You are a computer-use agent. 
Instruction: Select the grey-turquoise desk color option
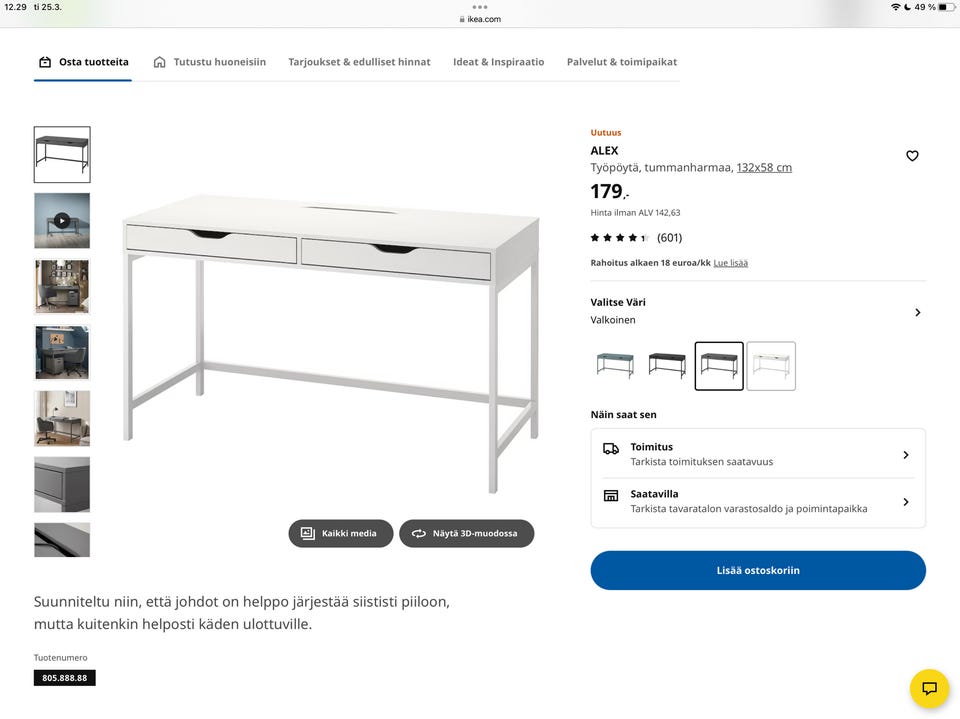click(x=615, y=366)
